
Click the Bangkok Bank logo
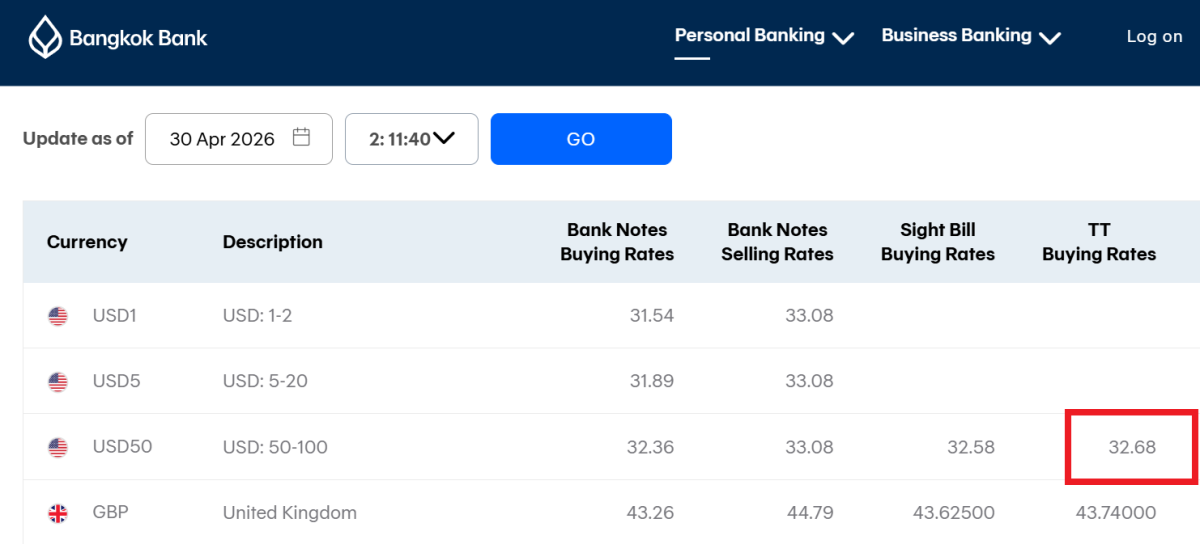coord(117,38)
